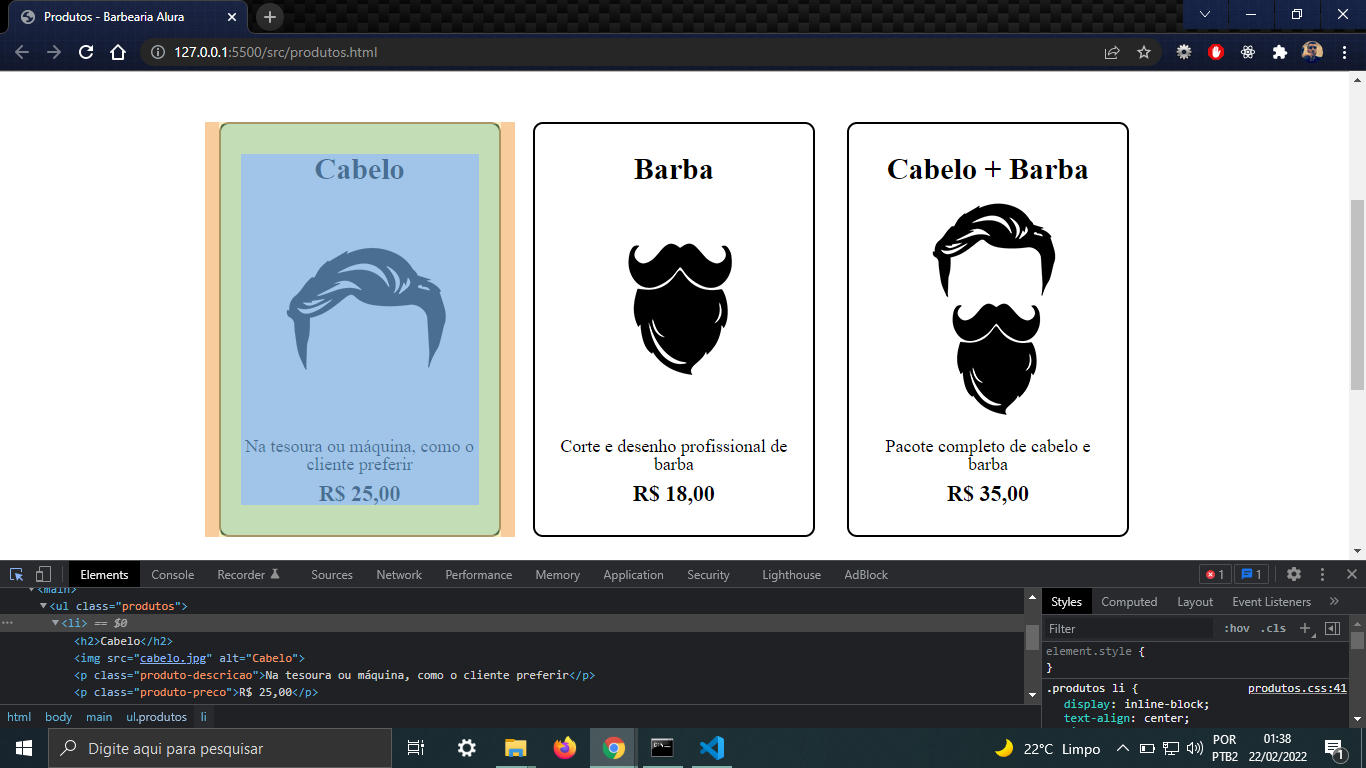This screenshot has width=1366, height=768.
Task: Collapse the selected li node arrow
Action: [x=55, y=623]
